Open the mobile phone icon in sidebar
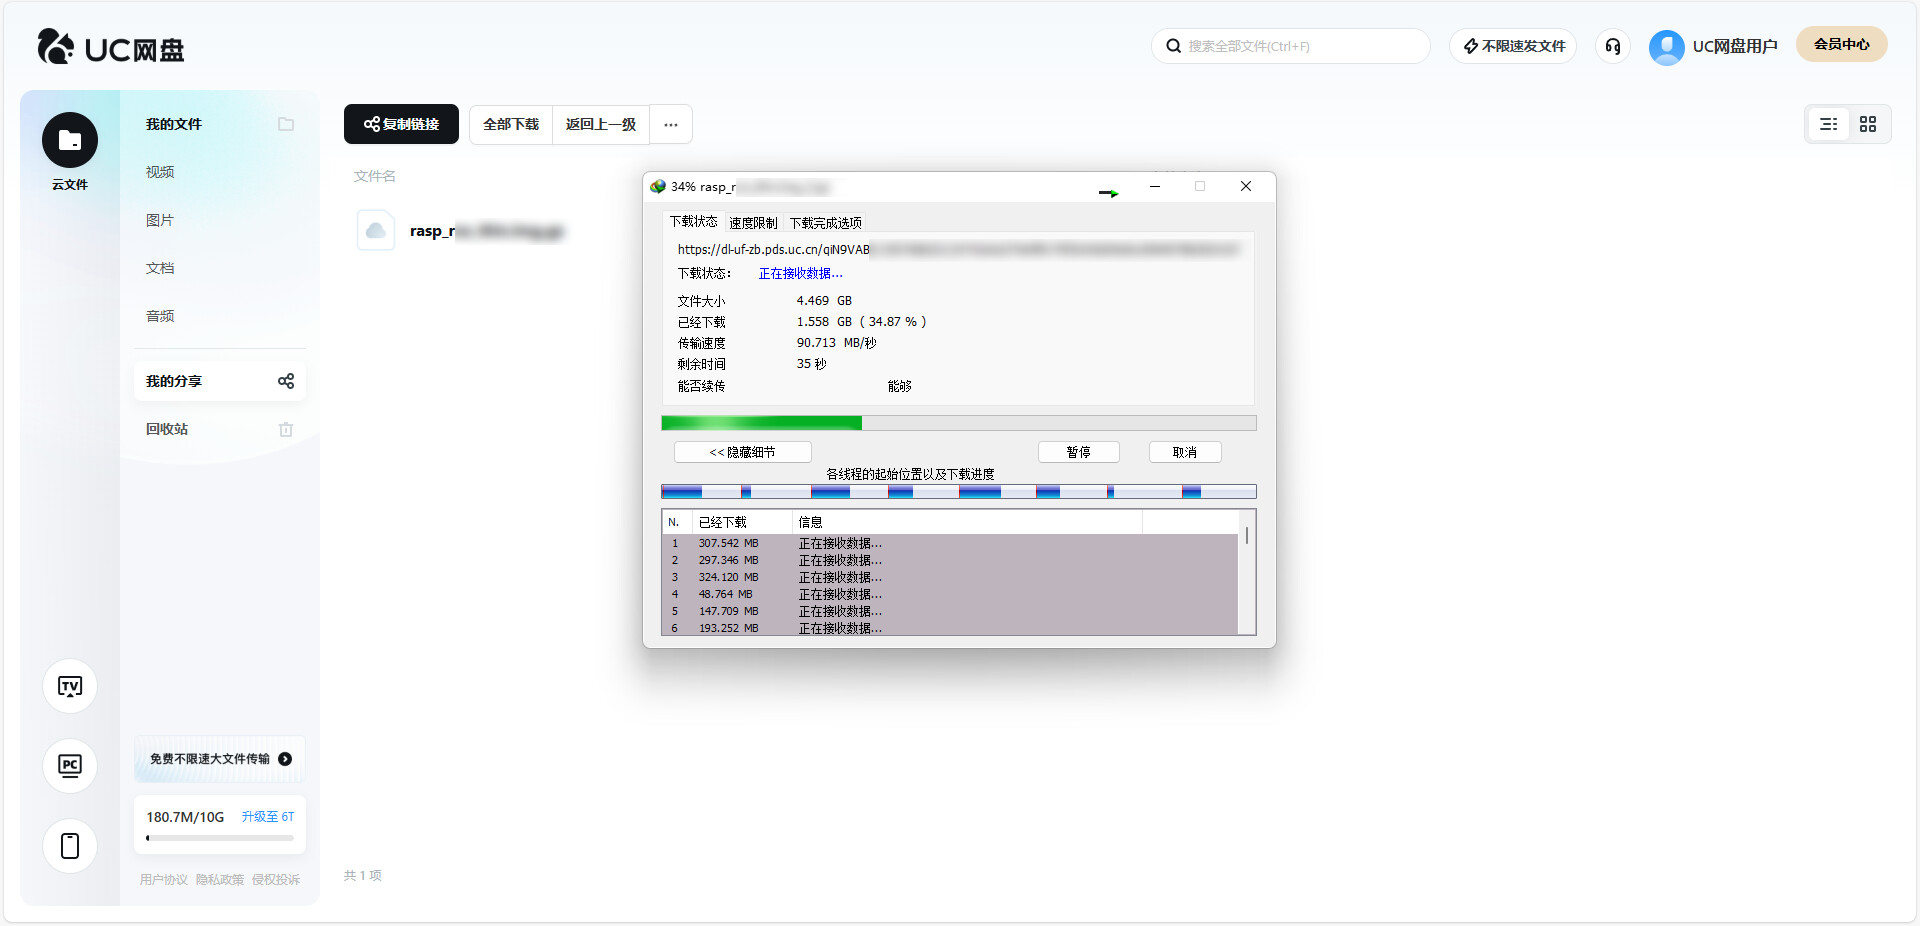 click(x=70, y=846)
